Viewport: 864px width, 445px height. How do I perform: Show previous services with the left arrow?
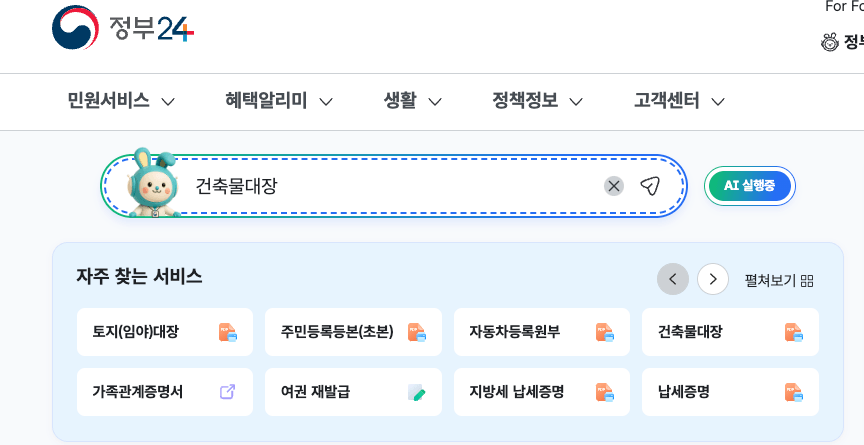(x=672, y=279)
